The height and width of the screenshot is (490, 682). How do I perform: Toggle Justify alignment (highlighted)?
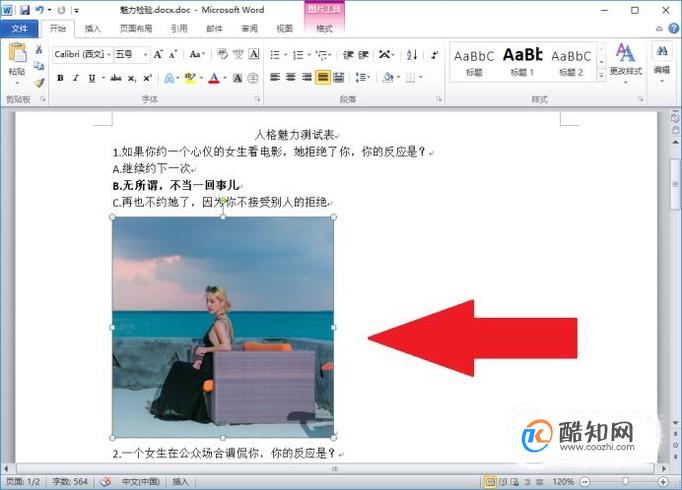[x=323, y=78]
